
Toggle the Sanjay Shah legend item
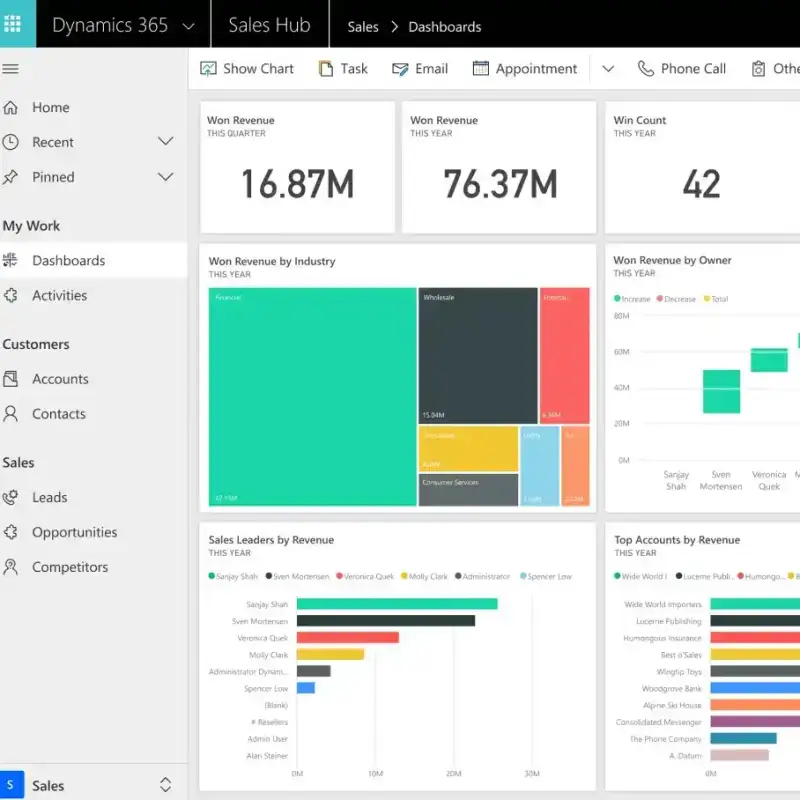(233, 577)
